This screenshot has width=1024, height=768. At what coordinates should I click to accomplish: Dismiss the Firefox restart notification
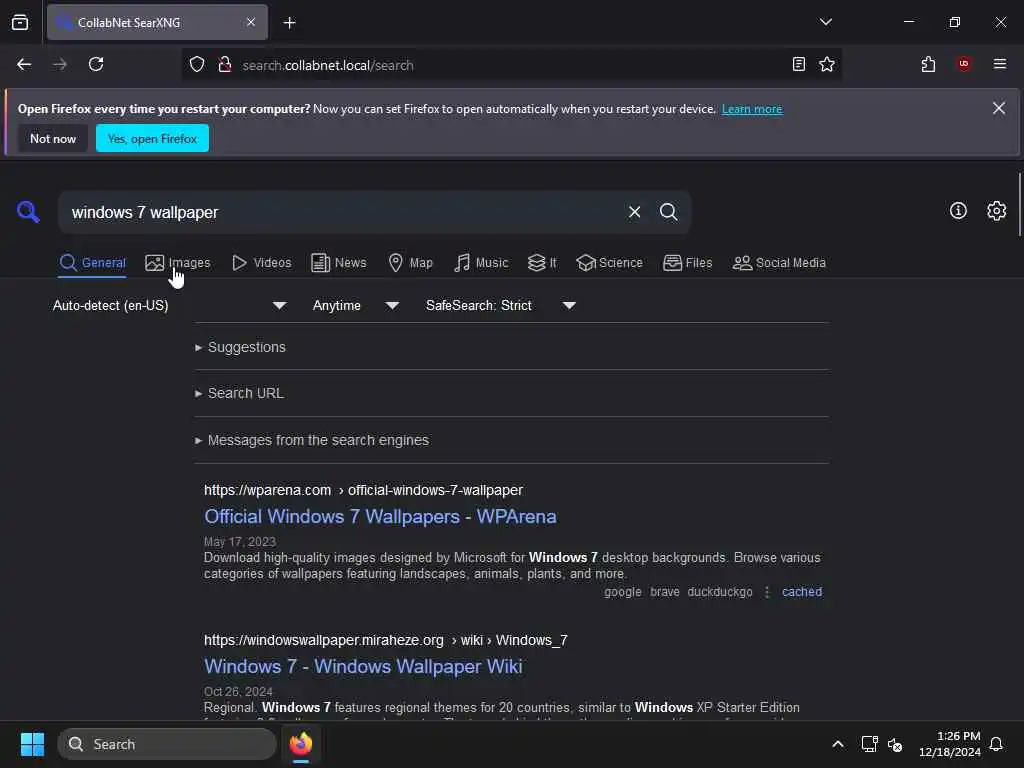point(999,108)
